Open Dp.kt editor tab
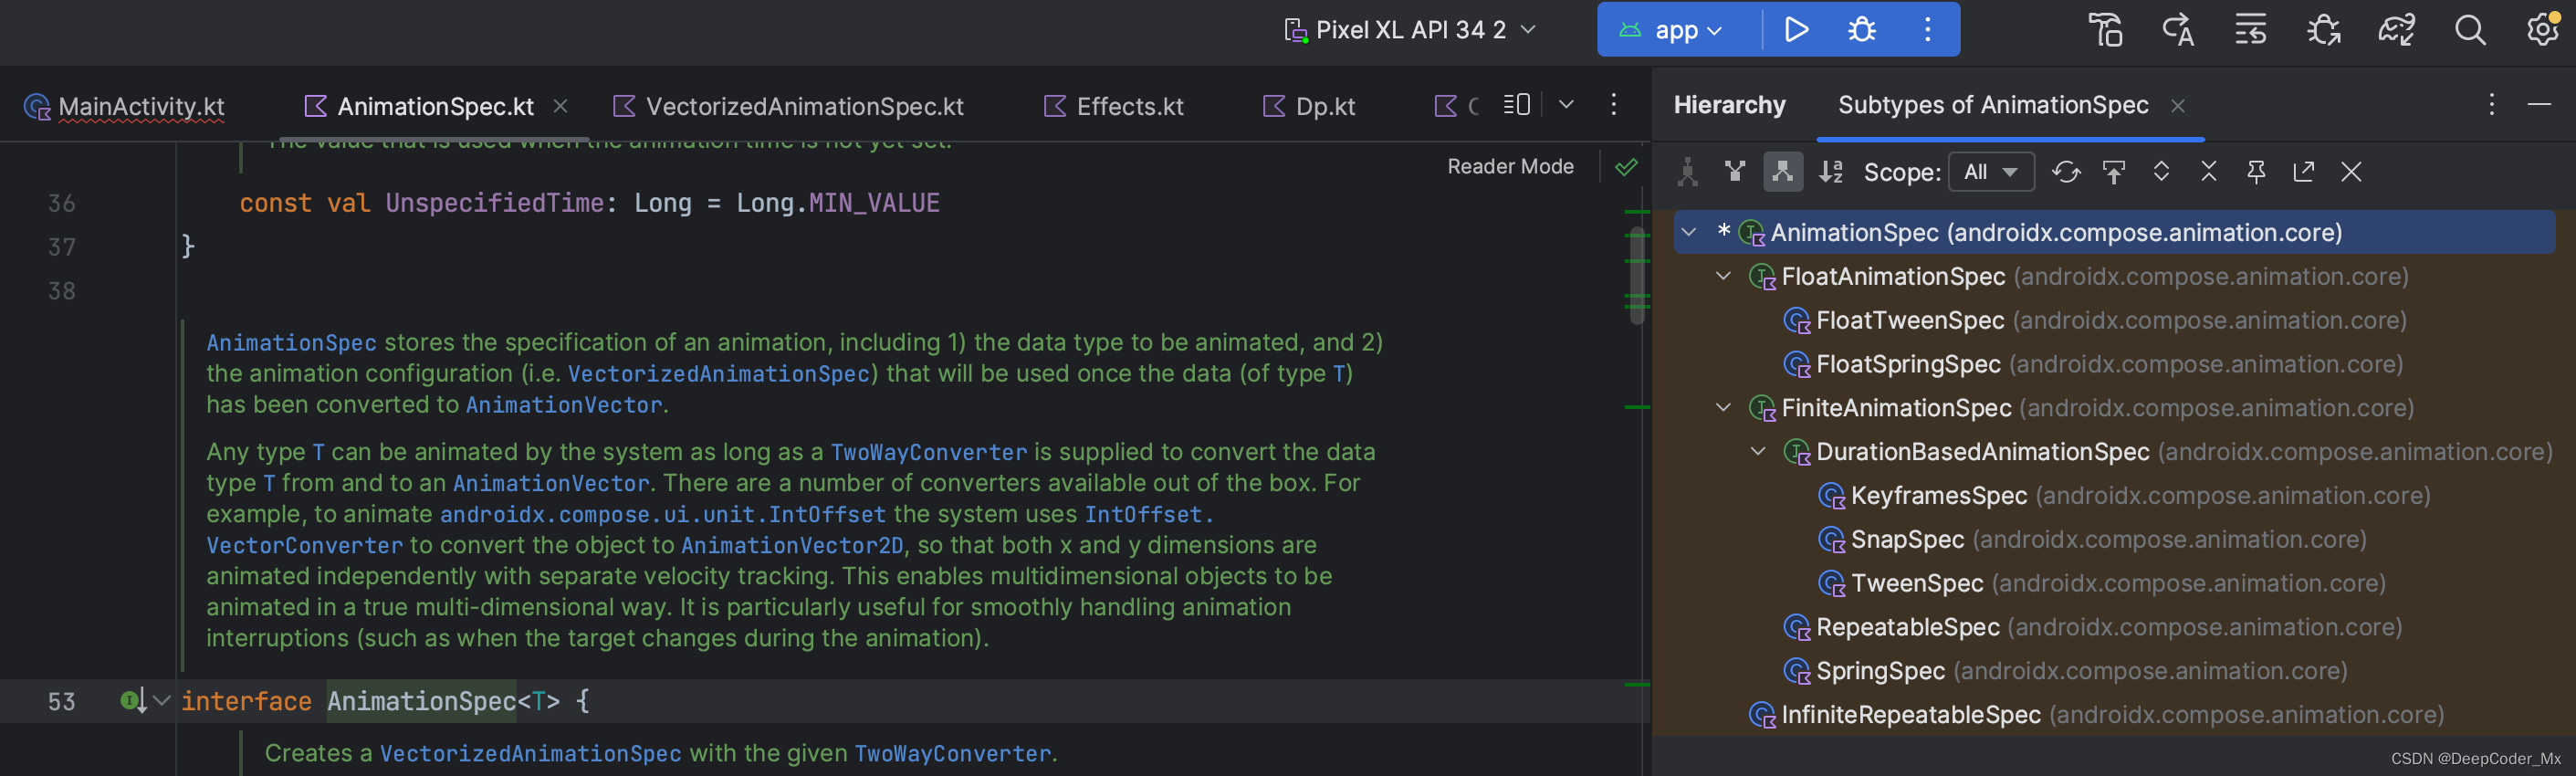Screen dimensions: 2576x776 1309,106
